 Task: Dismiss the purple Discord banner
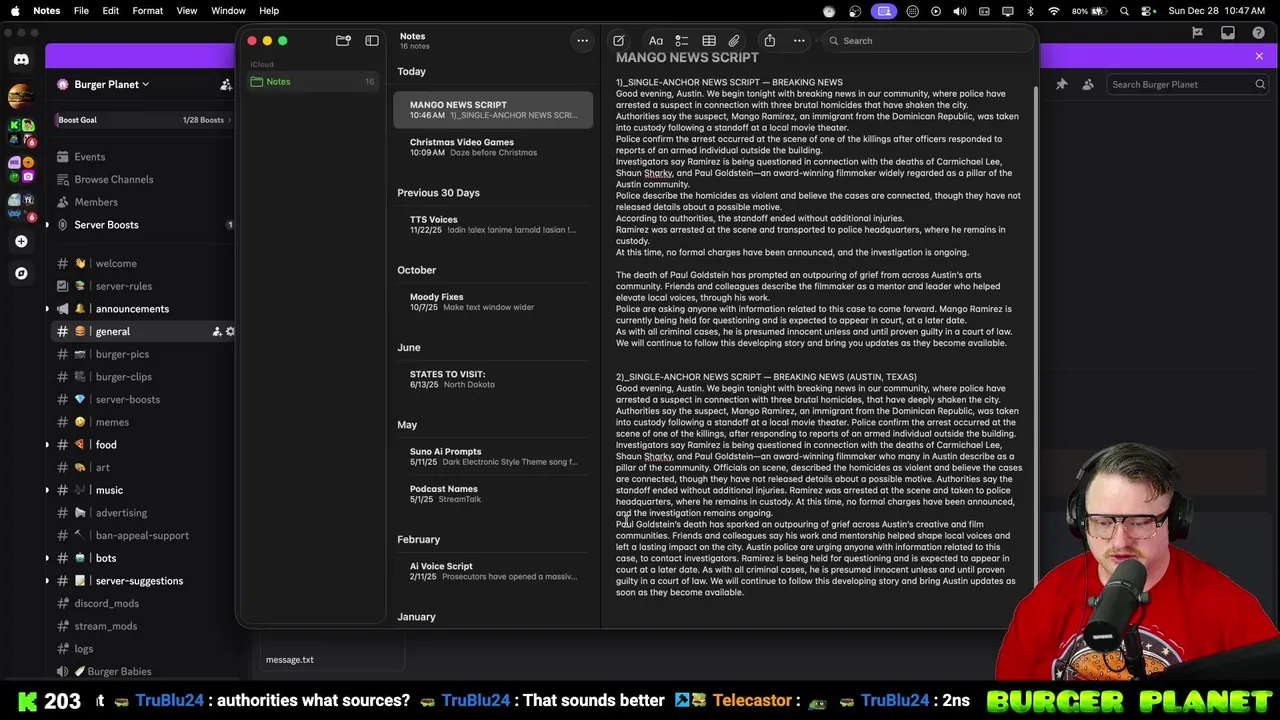[1259, 57]
